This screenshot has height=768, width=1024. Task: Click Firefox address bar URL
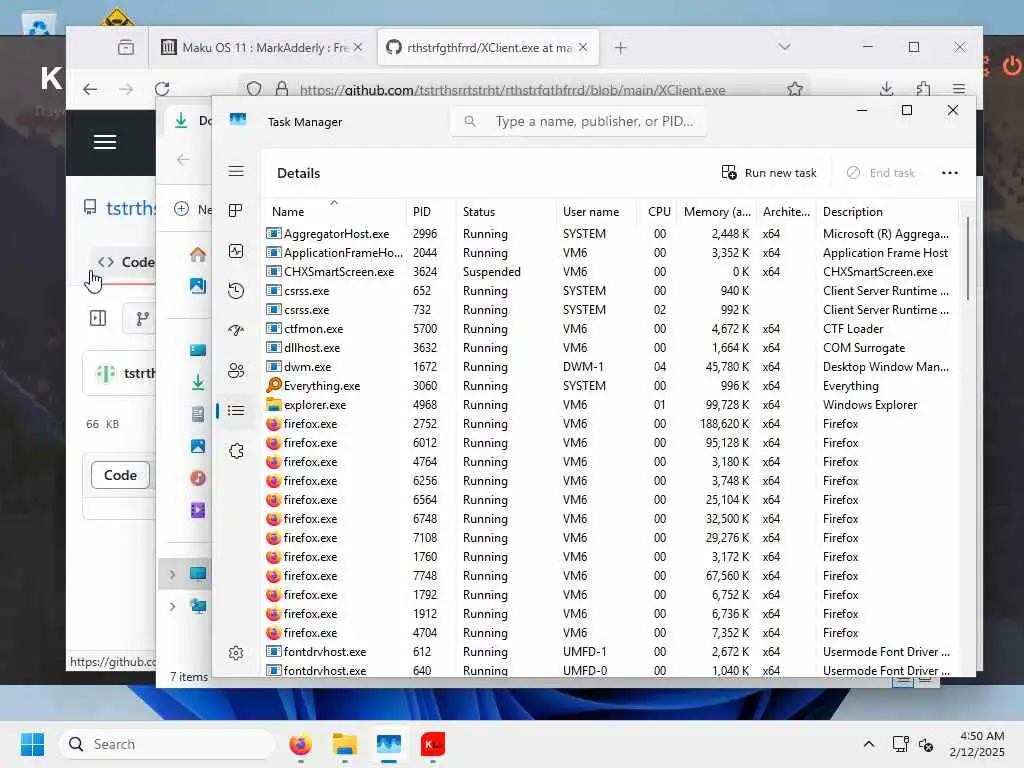click(513, 90)
